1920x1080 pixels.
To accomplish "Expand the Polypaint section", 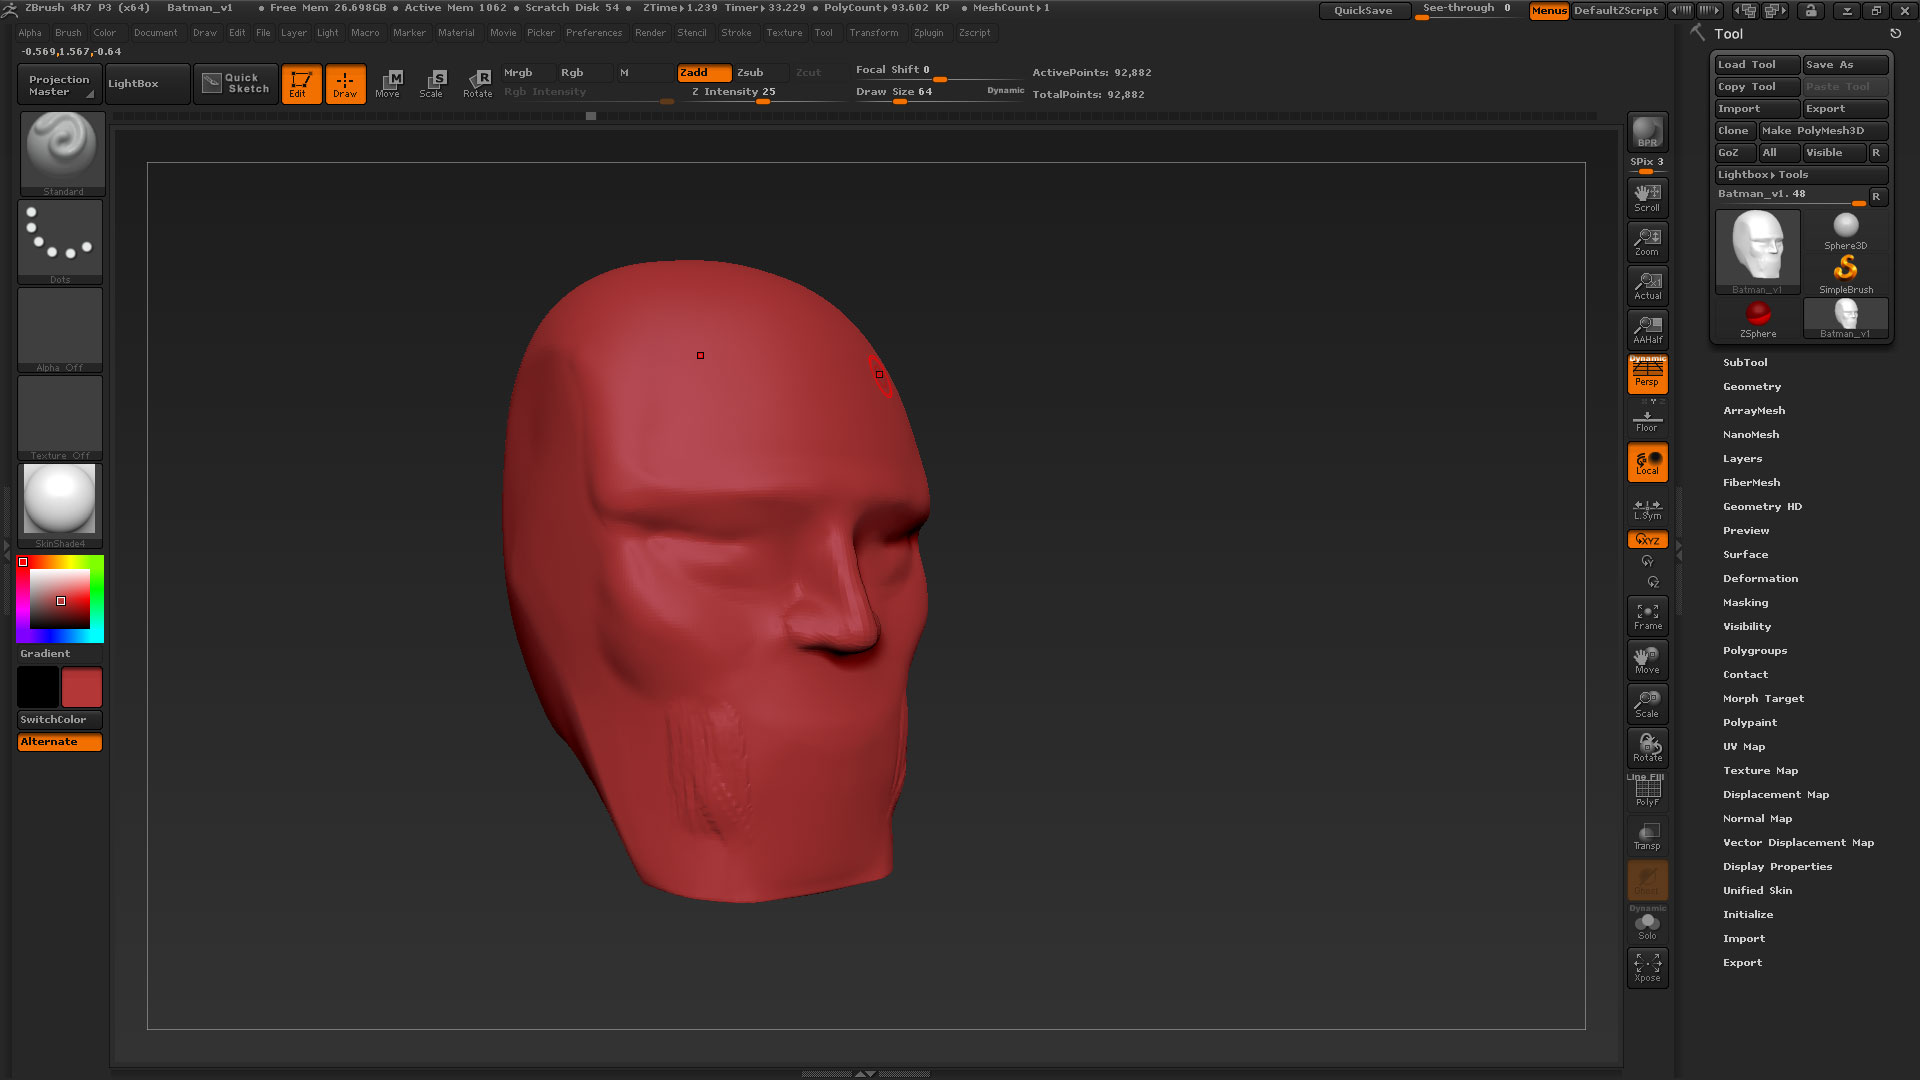I will (1750, 723).
